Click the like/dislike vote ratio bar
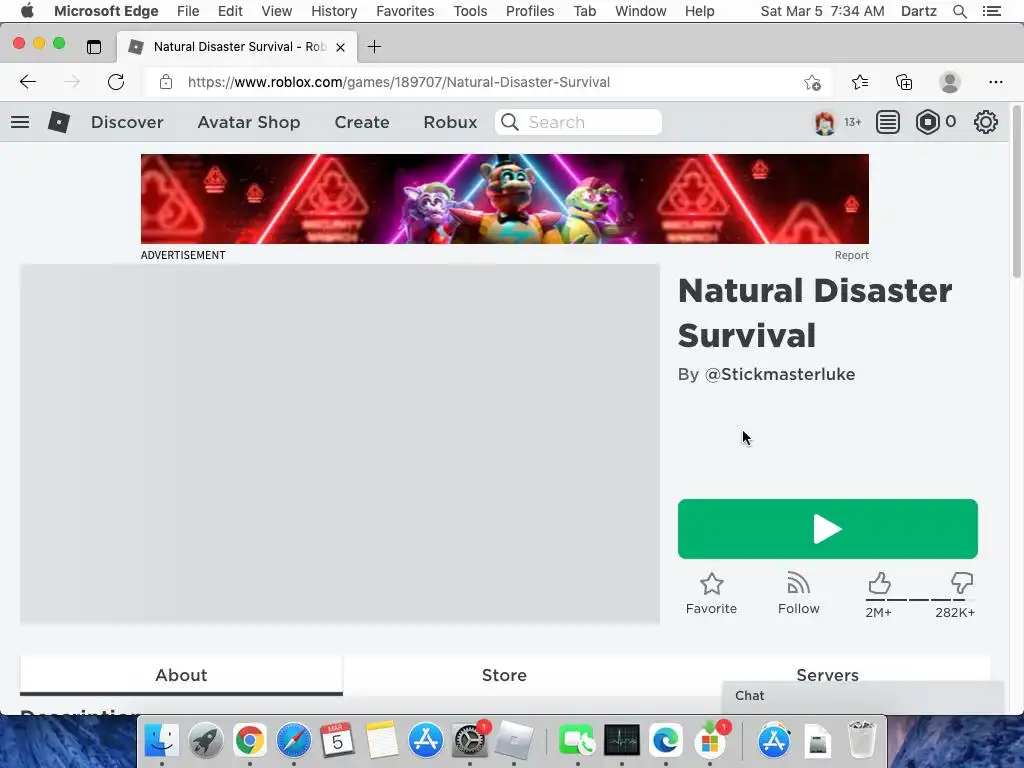1024x768 pixels. pos(920,600)
